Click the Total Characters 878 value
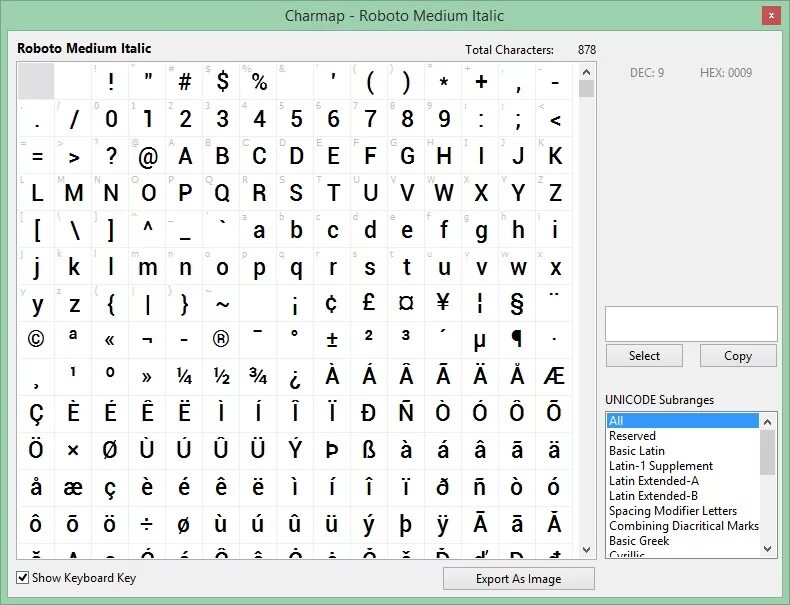Screen dimensions: 790x605 click(586, 50)
